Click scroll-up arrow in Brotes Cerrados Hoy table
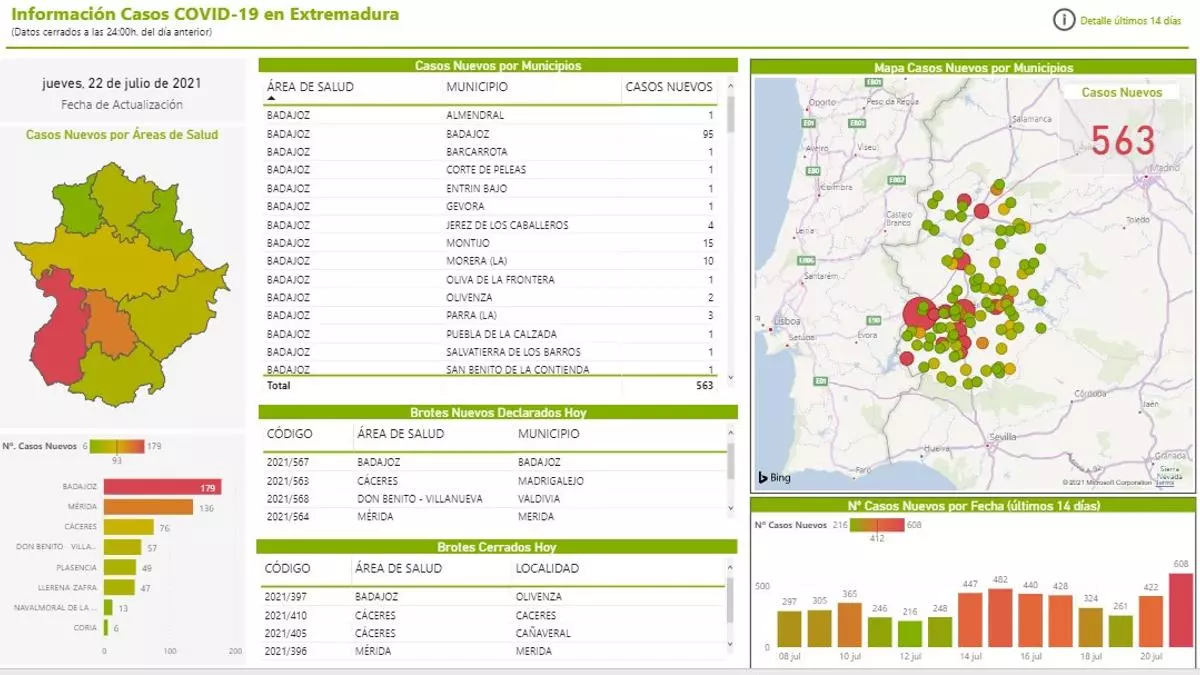 coord(730,566)
